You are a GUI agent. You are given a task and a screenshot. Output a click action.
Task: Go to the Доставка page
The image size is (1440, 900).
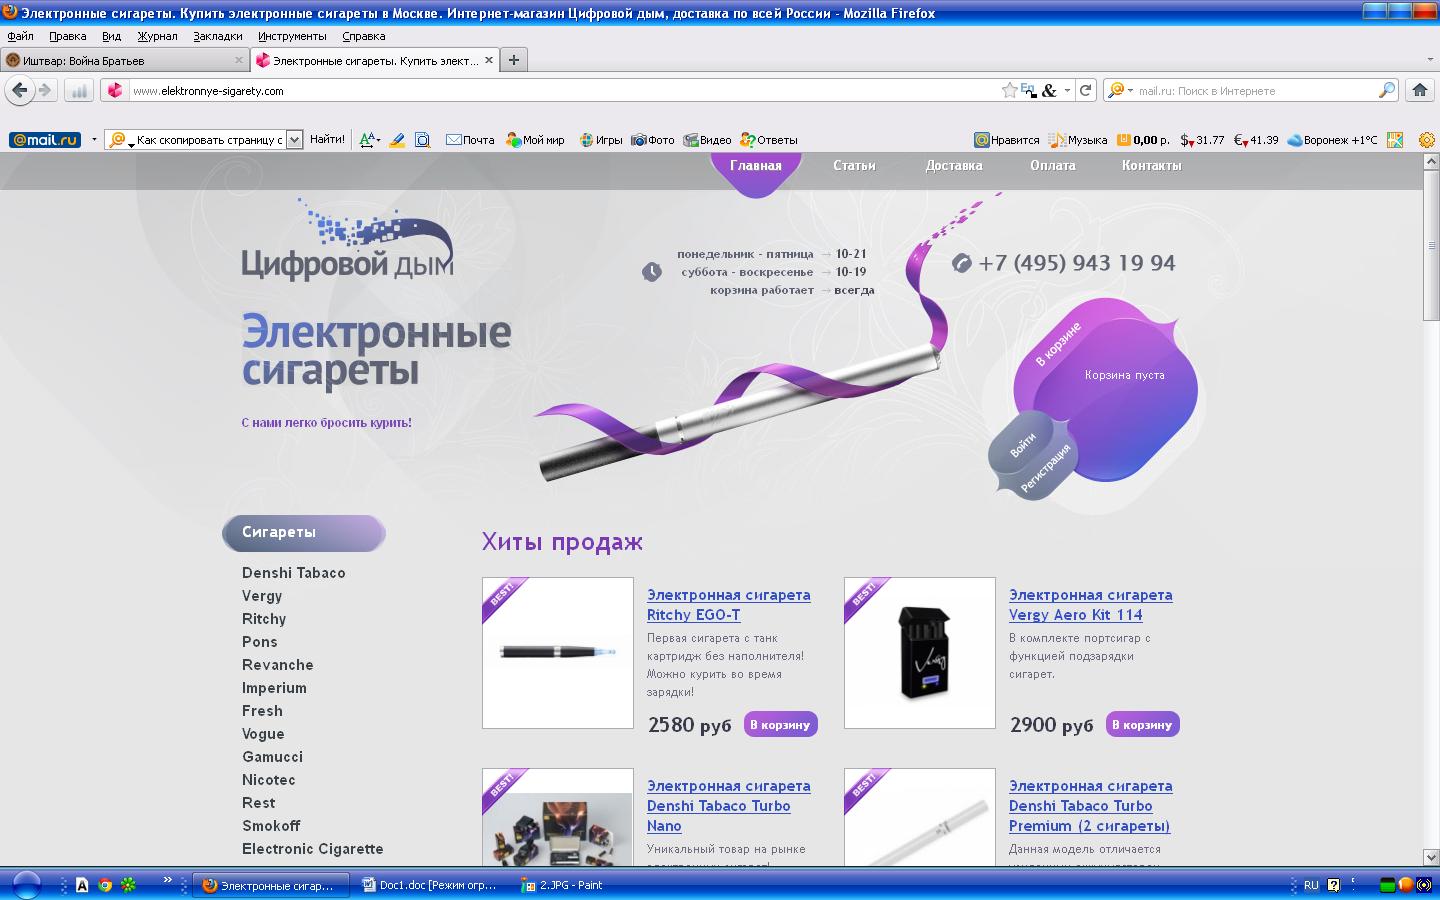[x=954, y=166]
